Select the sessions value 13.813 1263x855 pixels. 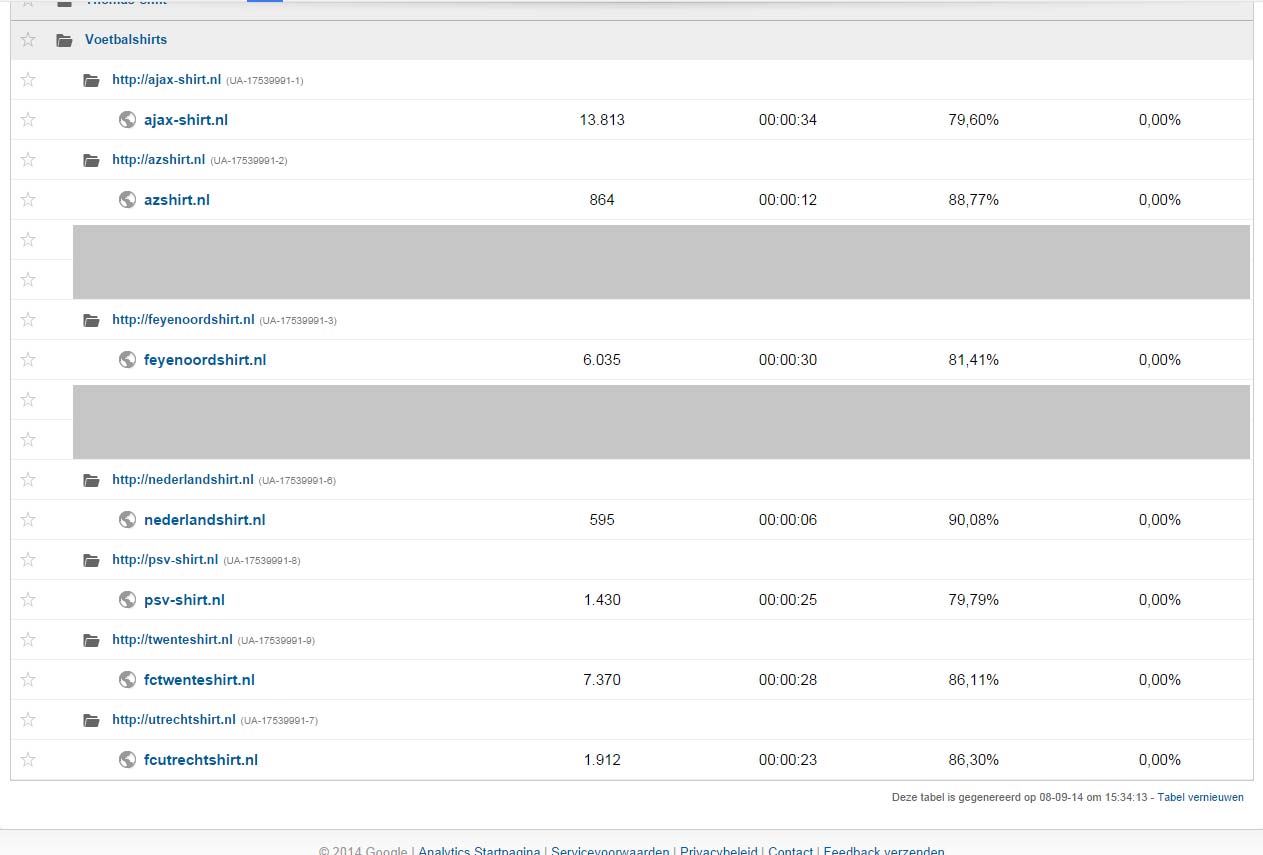click(602, 120)
